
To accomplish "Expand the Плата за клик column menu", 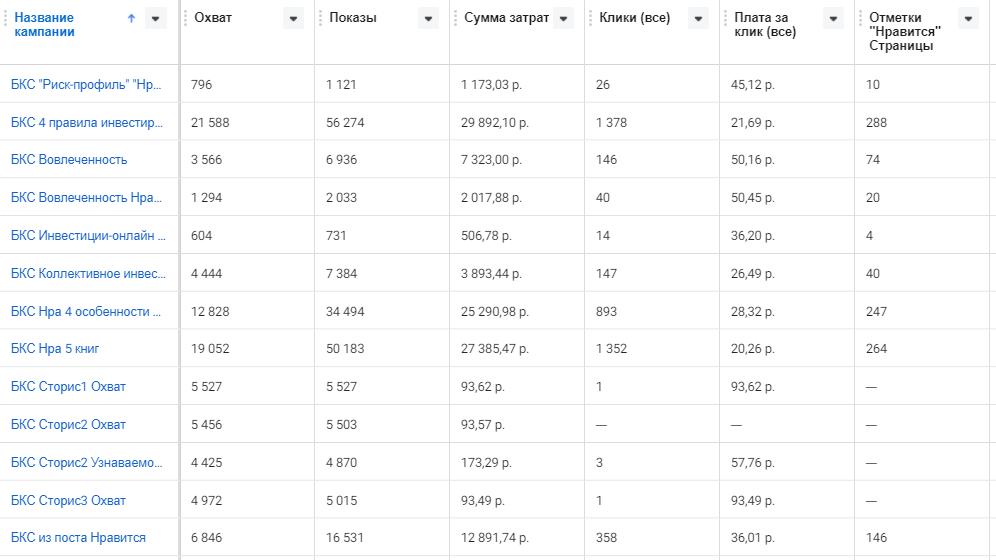I will coord(833,18).
